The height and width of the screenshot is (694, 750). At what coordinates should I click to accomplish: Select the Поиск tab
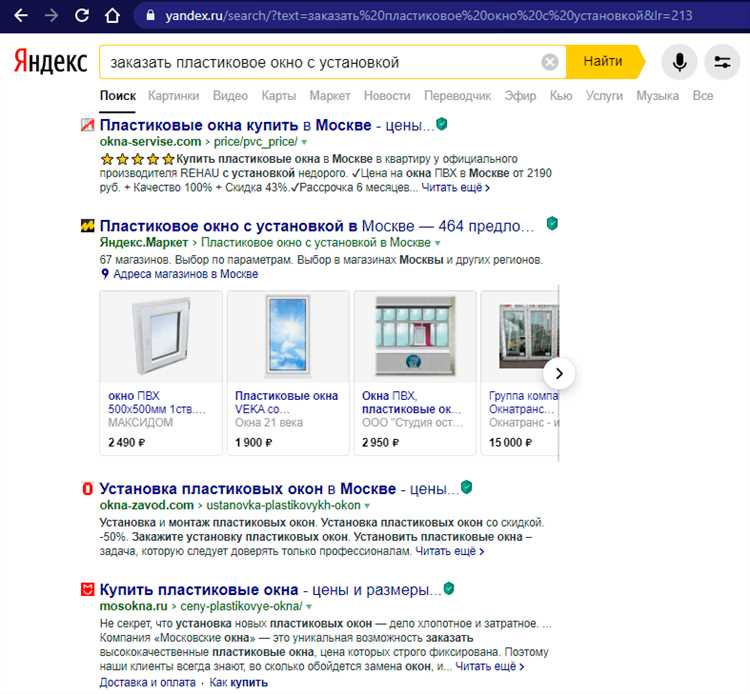(118, 96)
